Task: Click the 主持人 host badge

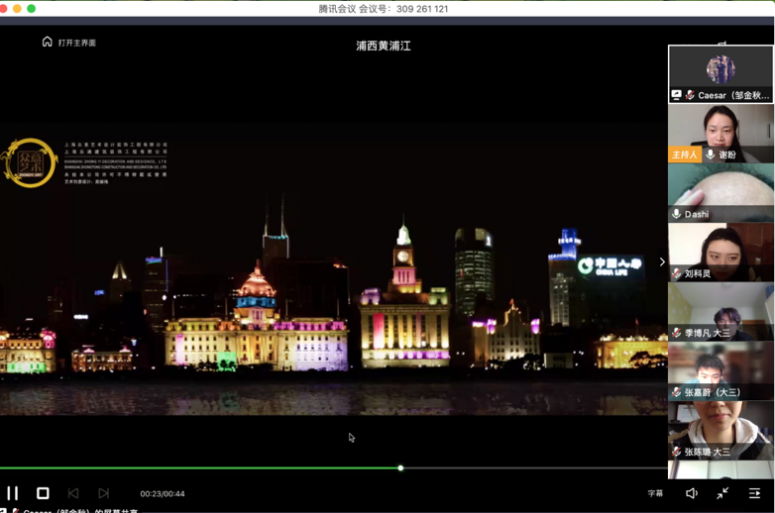Action: point(684,155)
